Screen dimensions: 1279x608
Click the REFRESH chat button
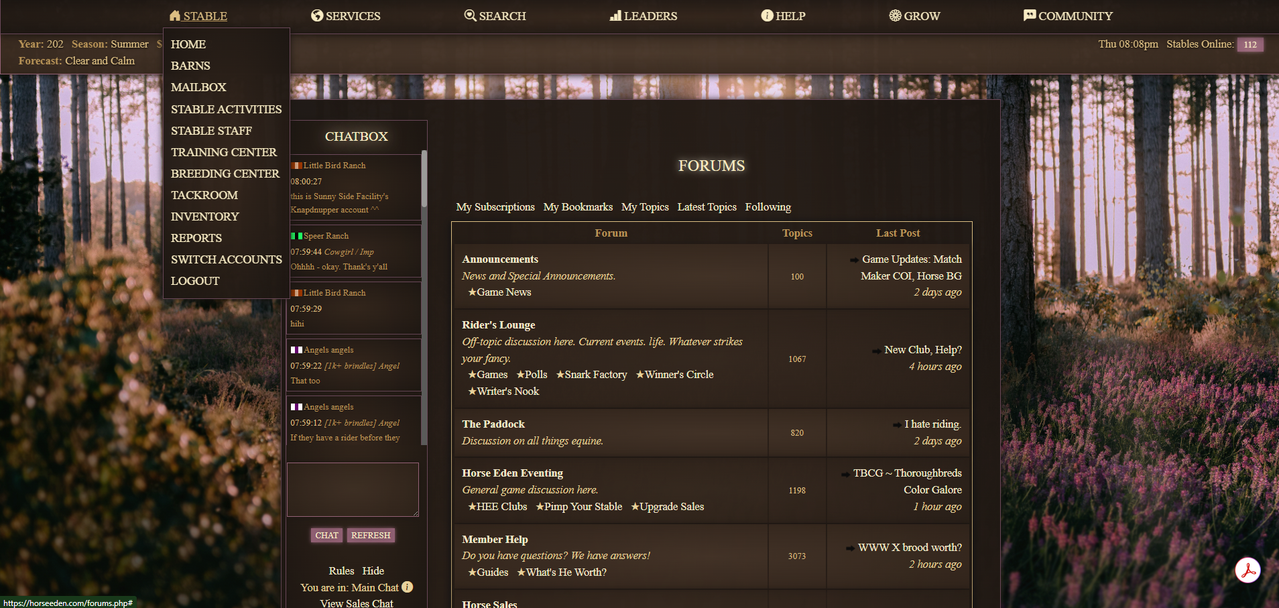tap(371, 535)
